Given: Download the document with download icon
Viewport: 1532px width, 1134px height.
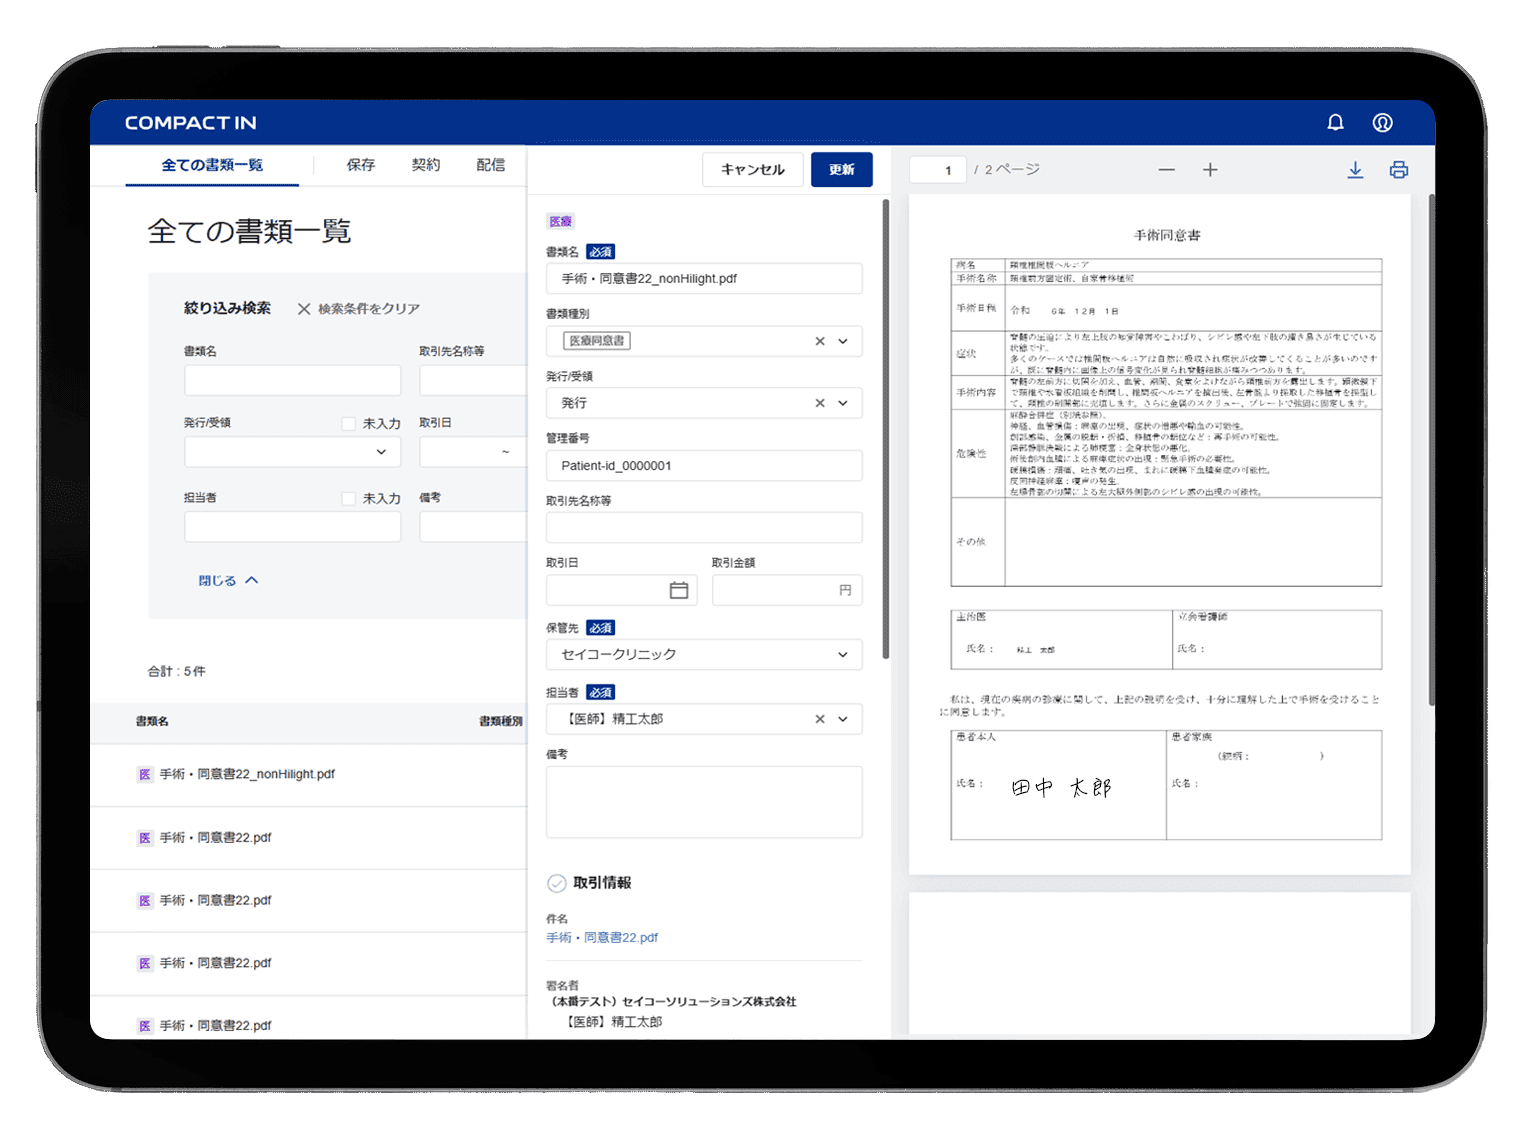Looking at the screenshot, I should click(x=1355, y=170).
